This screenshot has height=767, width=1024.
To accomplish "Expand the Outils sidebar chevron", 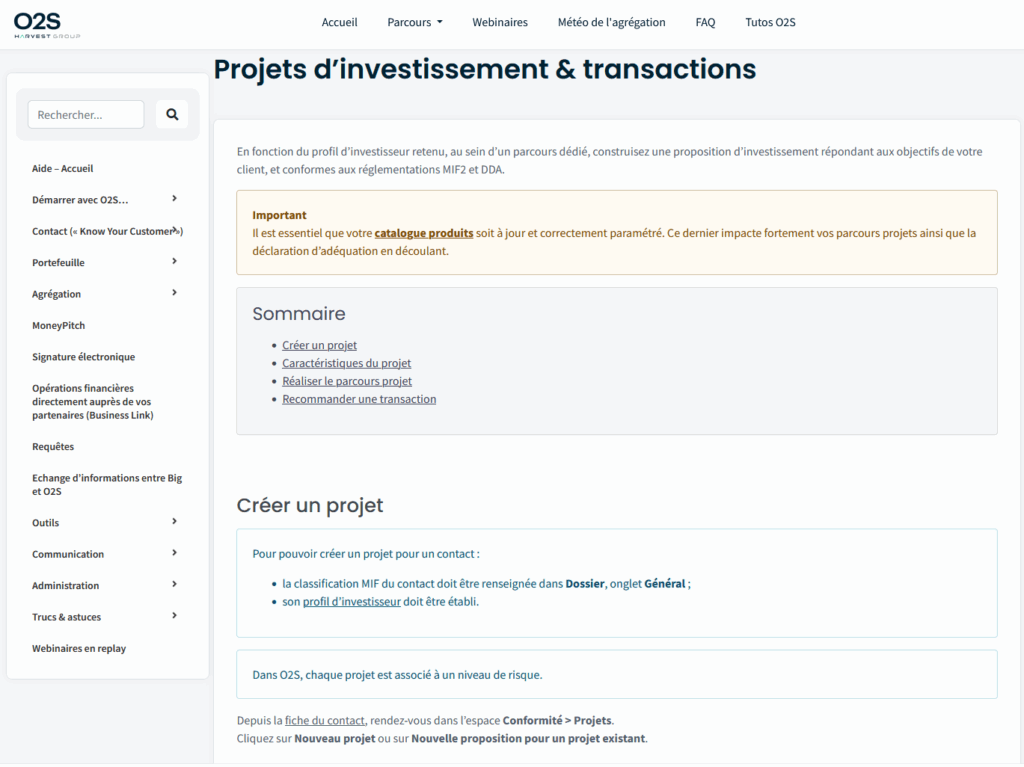I will tap(174, 522).
